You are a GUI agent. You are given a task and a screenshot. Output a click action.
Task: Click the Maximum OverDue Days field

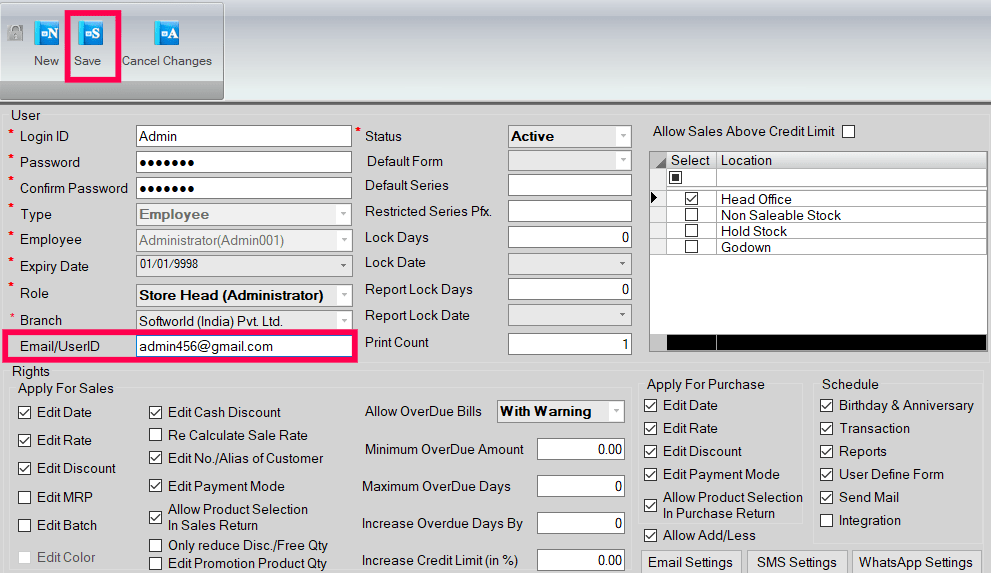tap(580, 486)
